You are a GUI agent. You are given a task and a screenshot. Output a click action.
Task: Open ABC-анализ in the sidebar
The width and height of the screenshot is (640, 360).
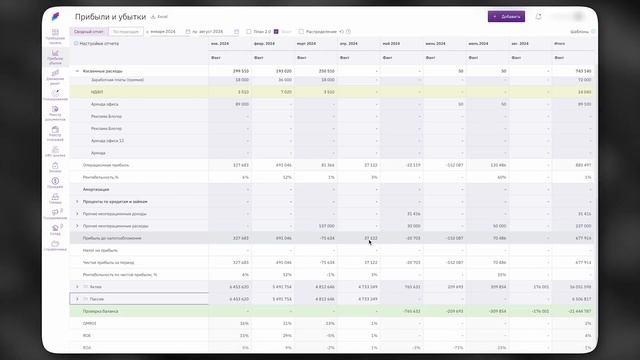pos(55,151)
